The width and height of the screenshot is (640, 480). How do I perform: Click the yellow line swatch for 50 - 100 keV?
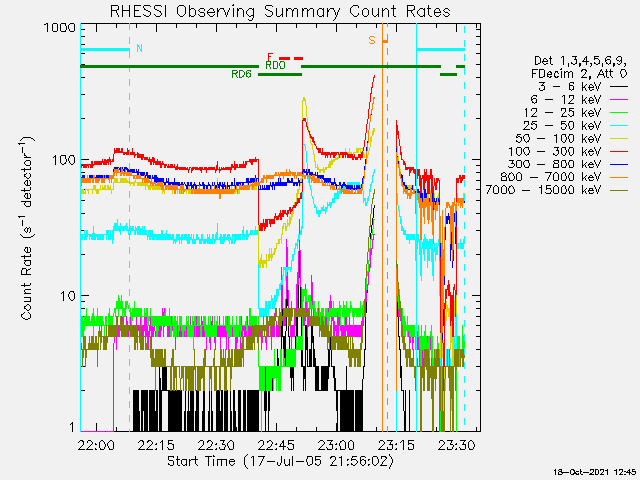(619, 139)
